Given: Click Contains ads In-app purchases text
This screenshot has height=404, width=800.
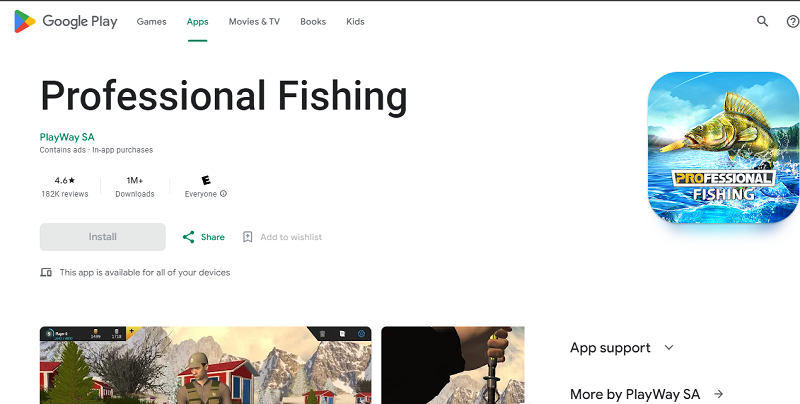Looking at the screenshot, I should click(96, 150).
